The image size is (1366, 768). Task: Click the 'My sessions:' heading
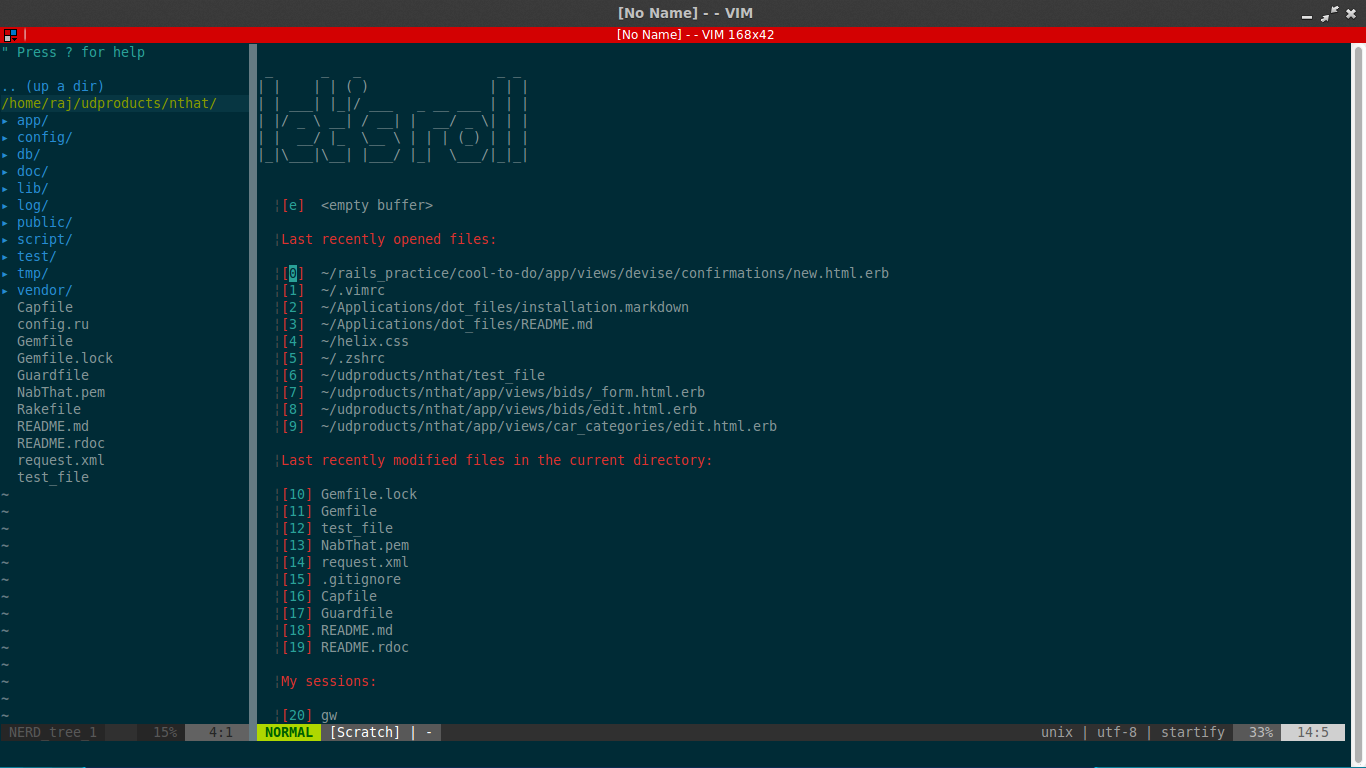coord(329,682)
